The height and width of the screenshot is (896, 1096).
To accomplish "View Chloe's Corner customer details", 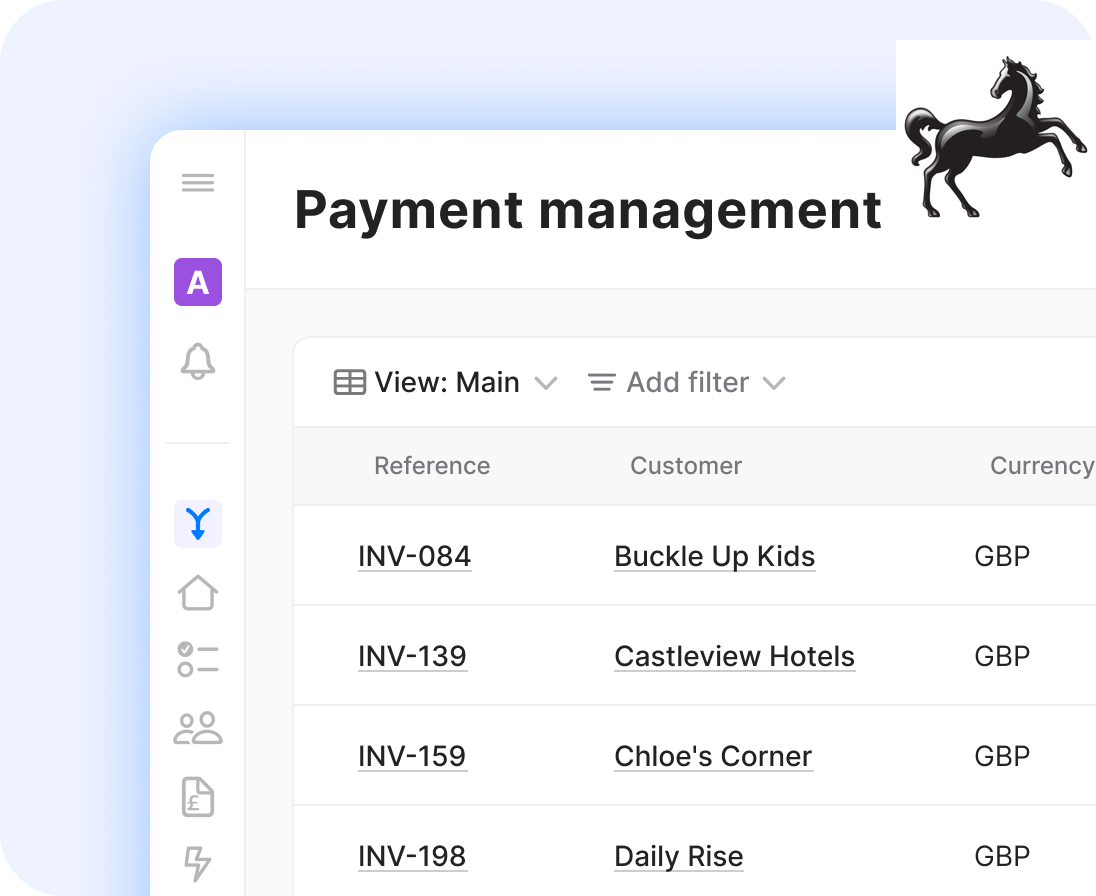I will (713, 756).
